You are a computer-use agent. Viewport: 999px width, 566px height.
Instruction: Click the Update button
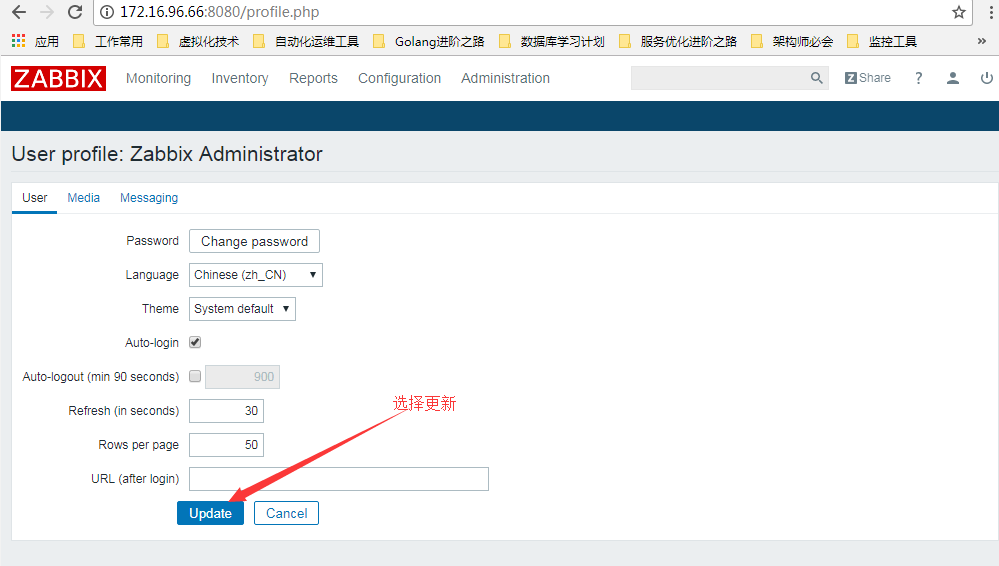pyautogui.click(x=210, y=513)
